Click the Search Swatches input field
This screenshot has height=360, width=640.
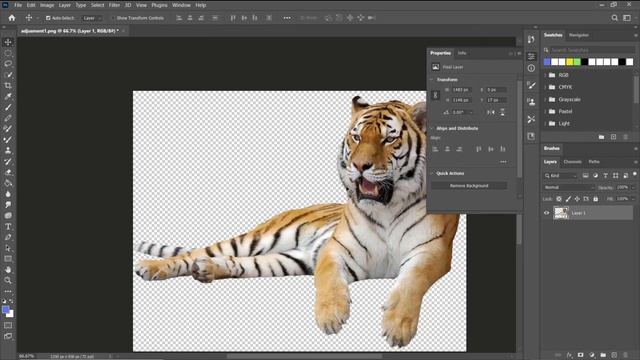592,50
